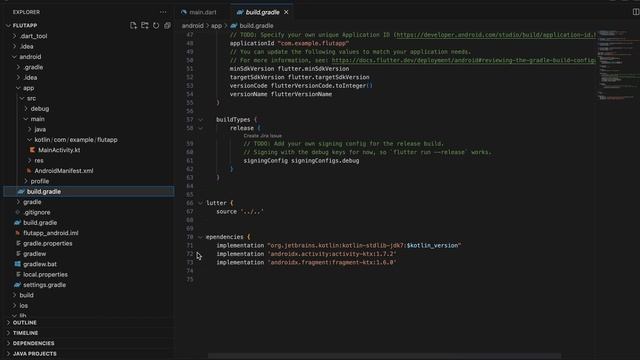Click the New File icon in Explorer
The width and height of the screenshot is (640, 360).
(x=133, y=25)
